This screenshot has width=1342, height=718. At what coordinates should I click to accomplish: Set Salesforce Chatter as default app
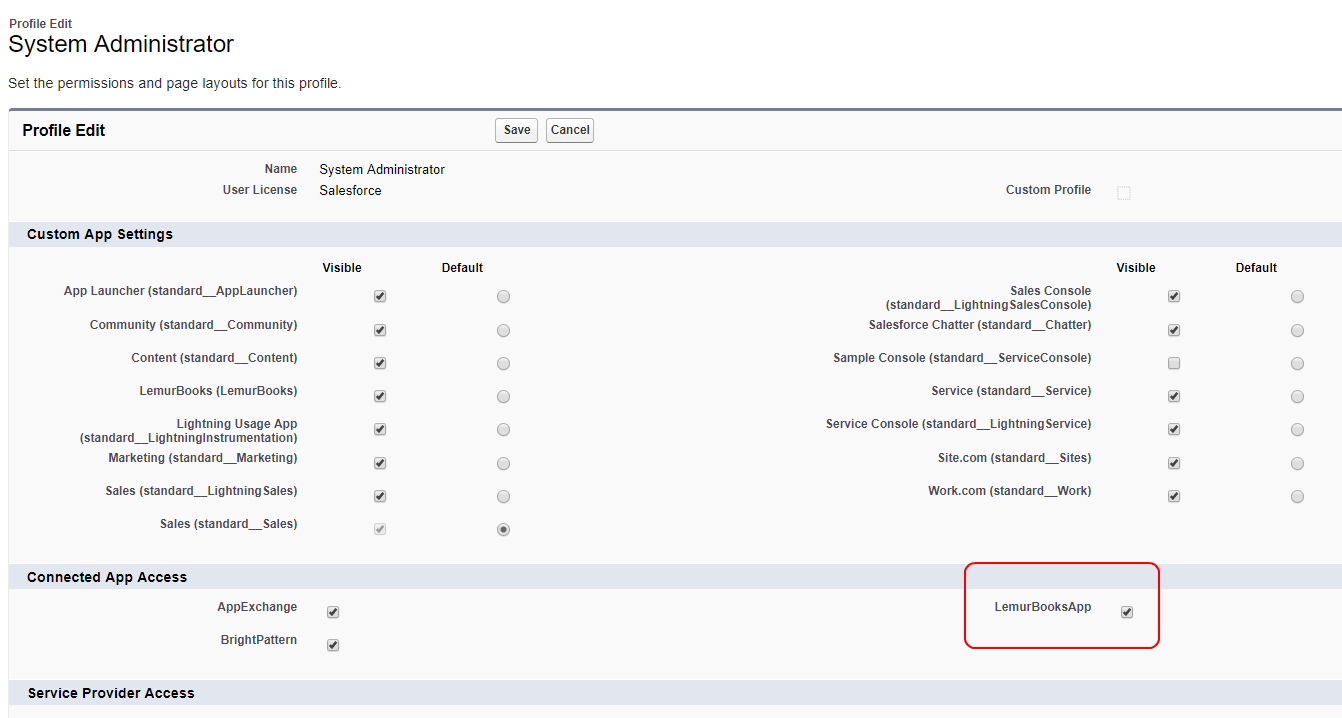[1297, 330]
